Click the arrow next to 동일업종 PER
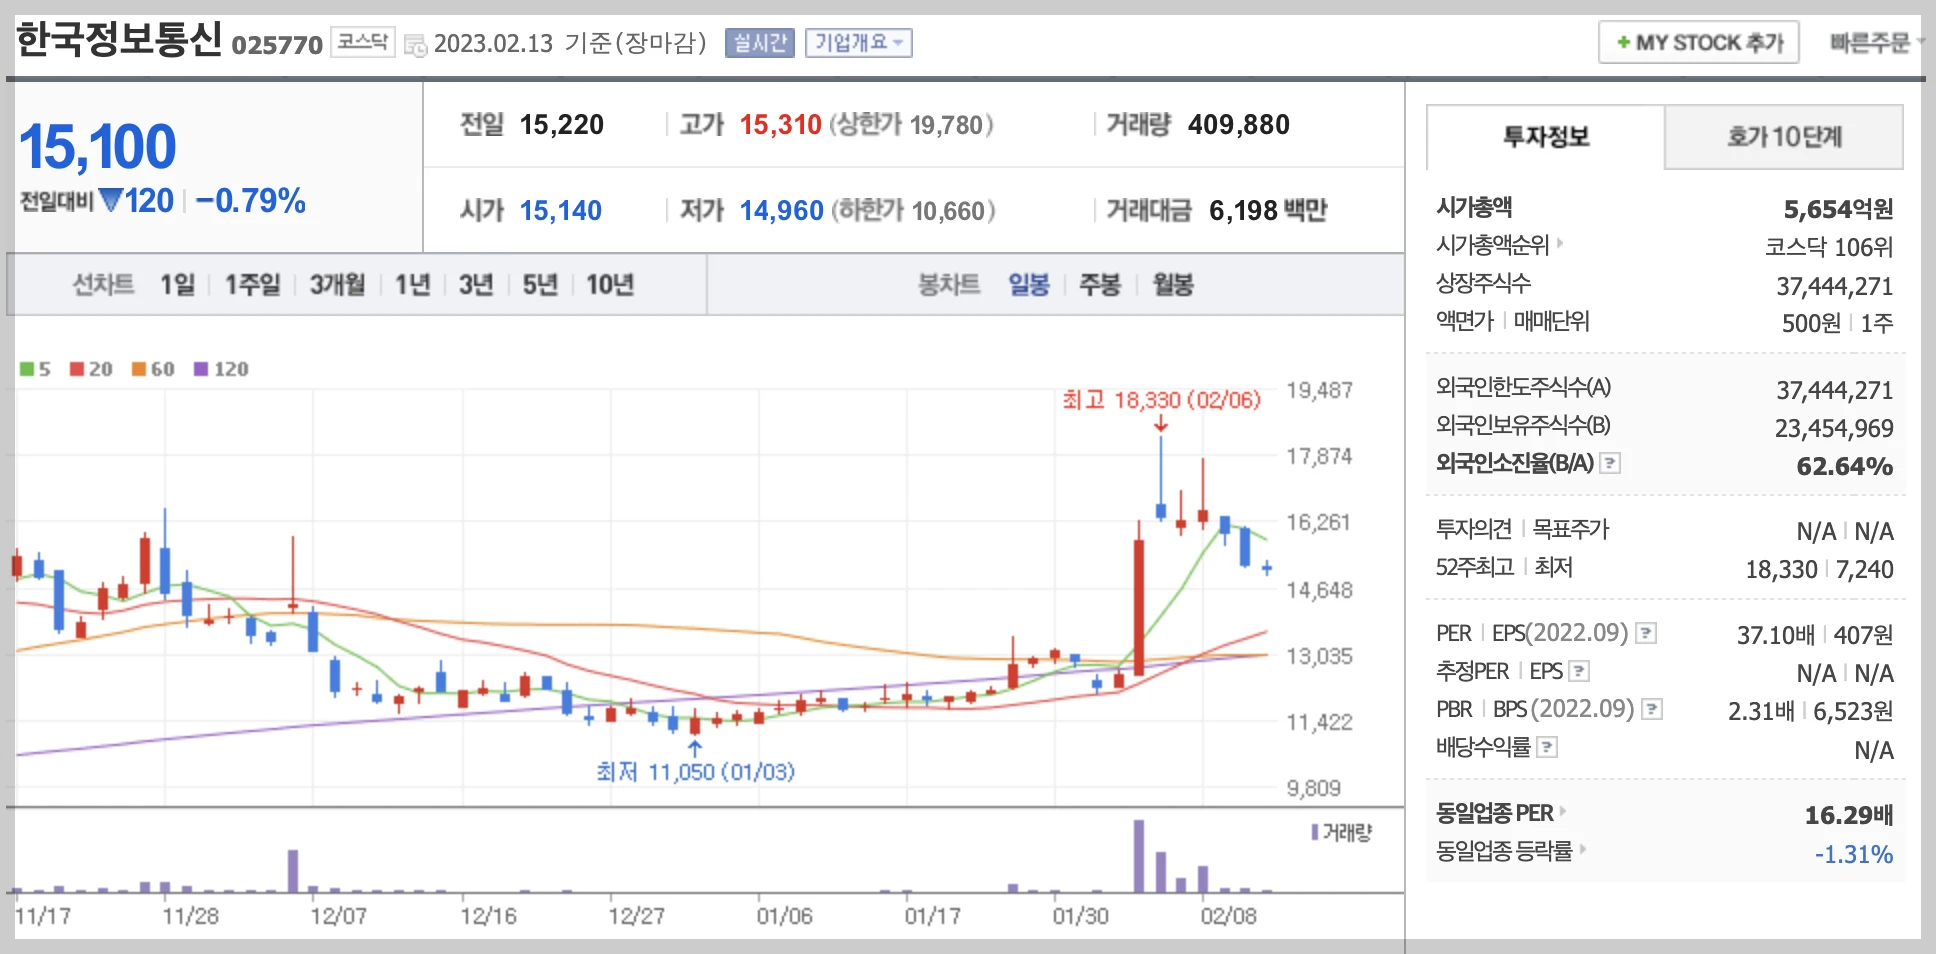 click(x=1563, y=811)
